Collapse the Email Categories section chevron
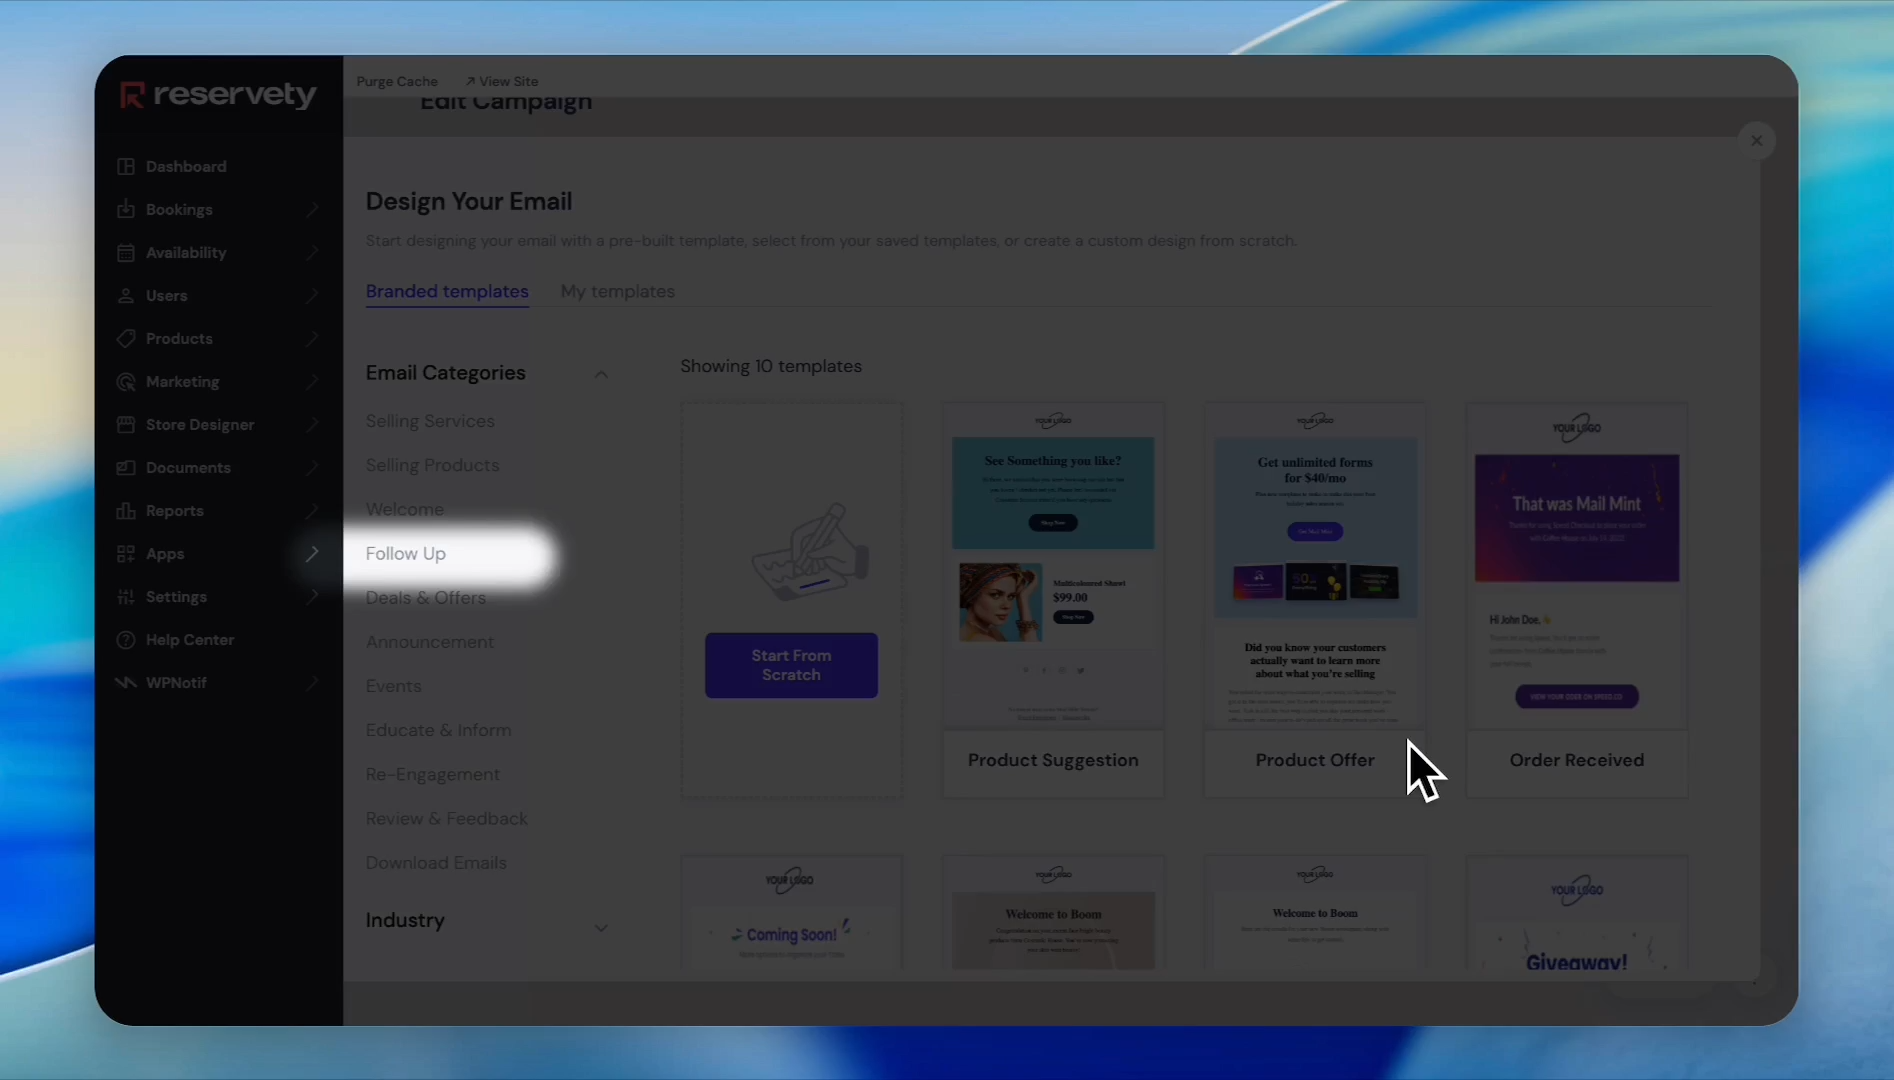 (601, 374)
